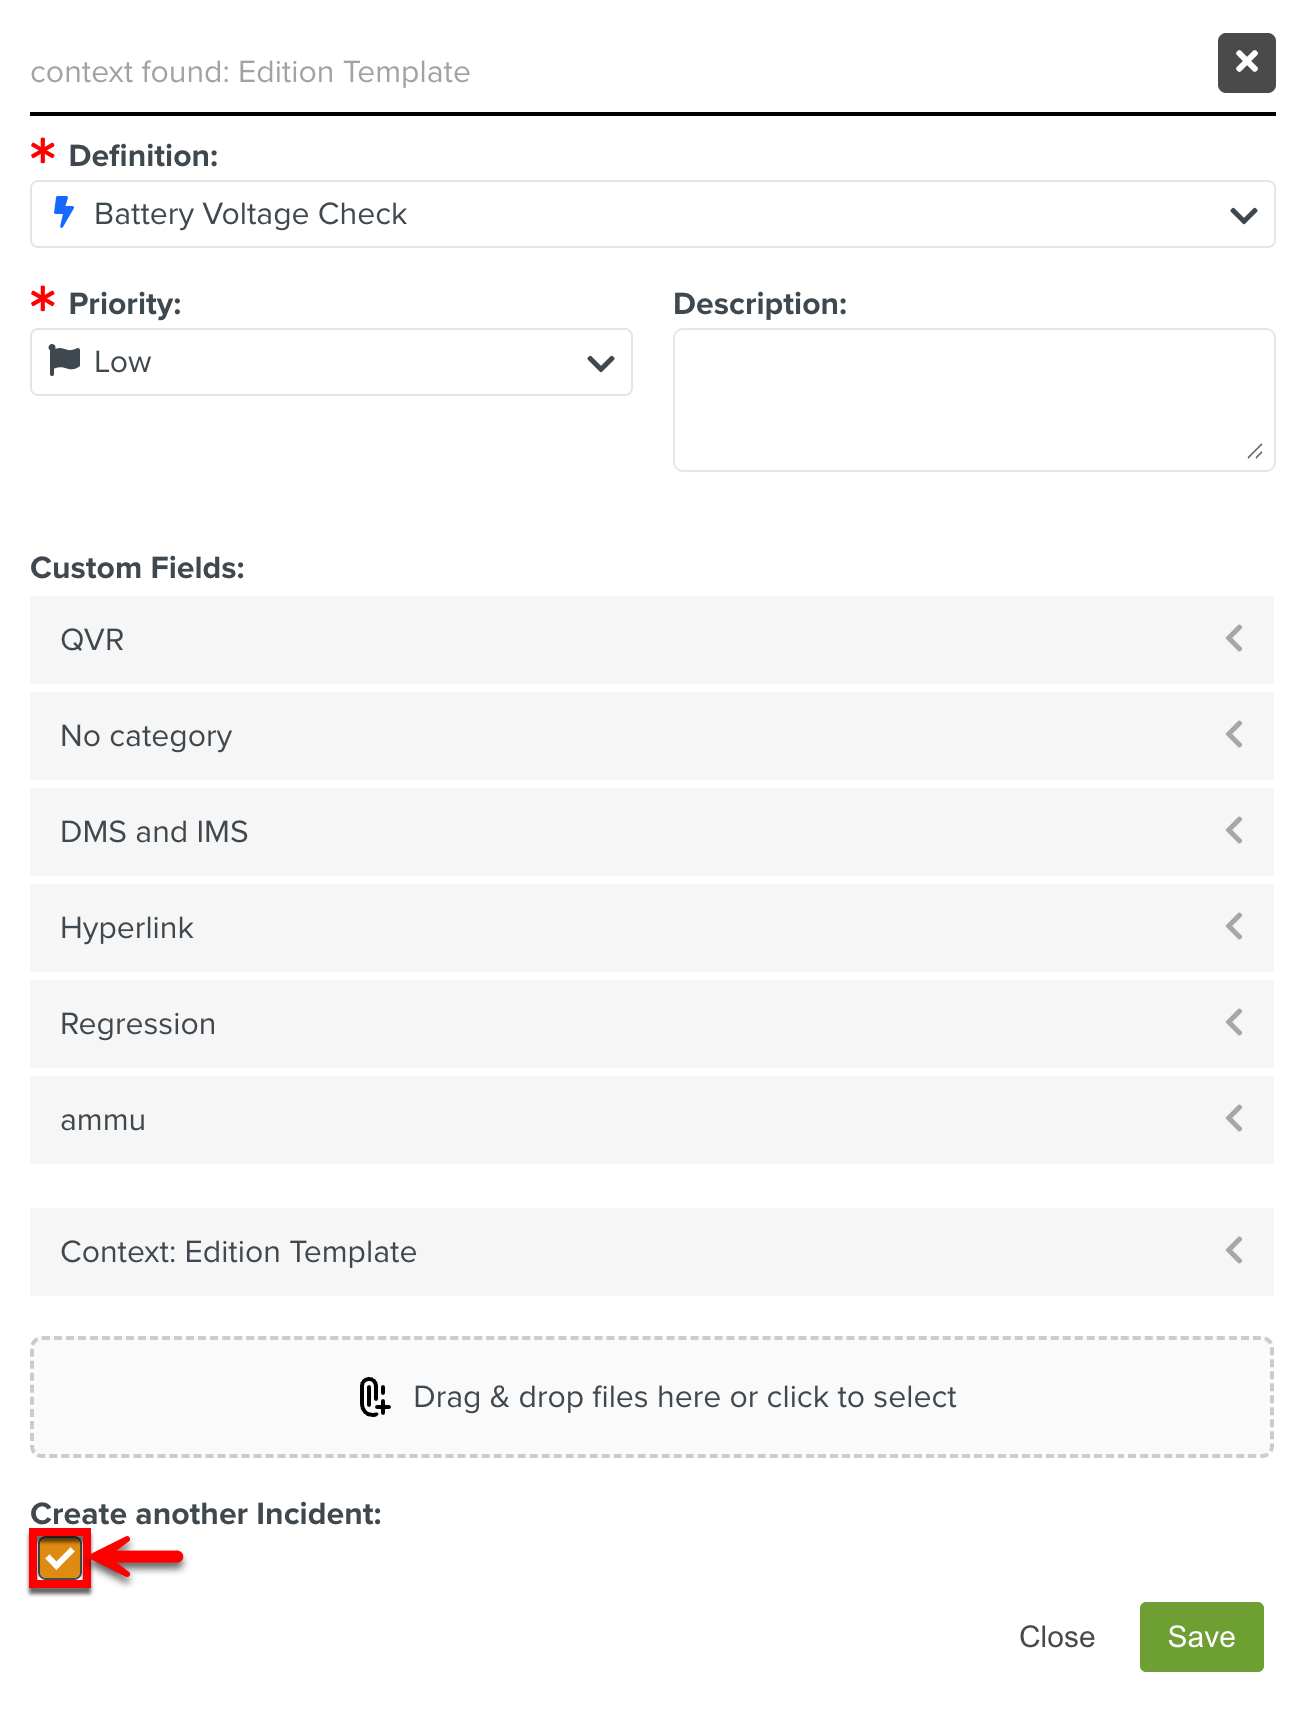Click inside the Description text area
Screen dimensions: 1292x1726
tap(973, 399)
